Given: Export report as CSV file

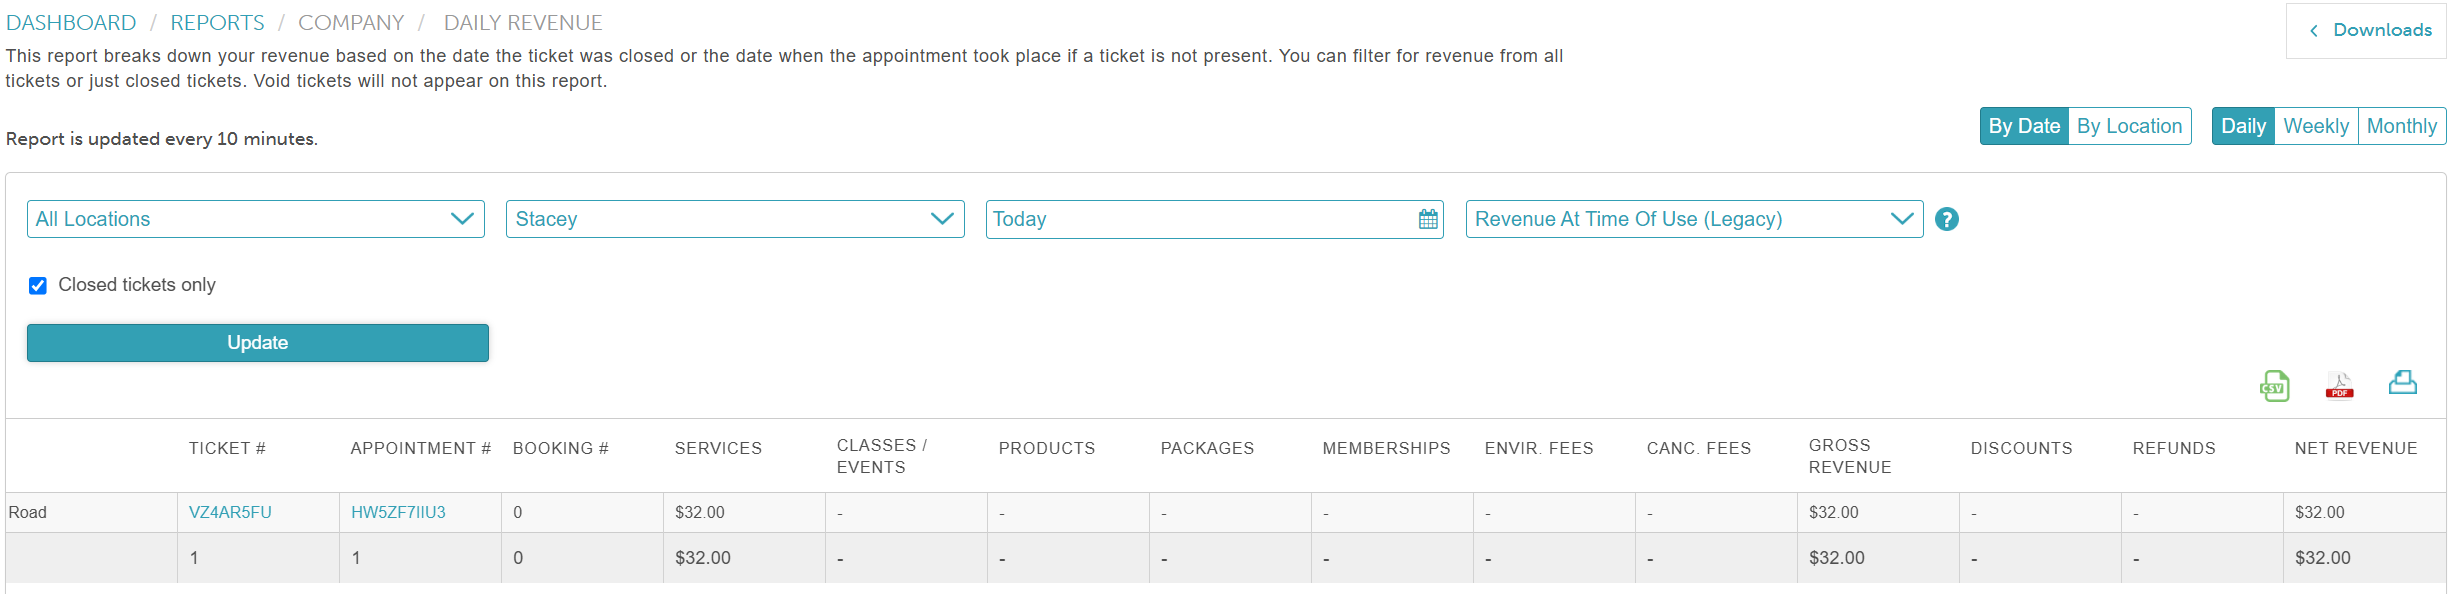Looking at the screenshot, I should tap(2274, 386).
